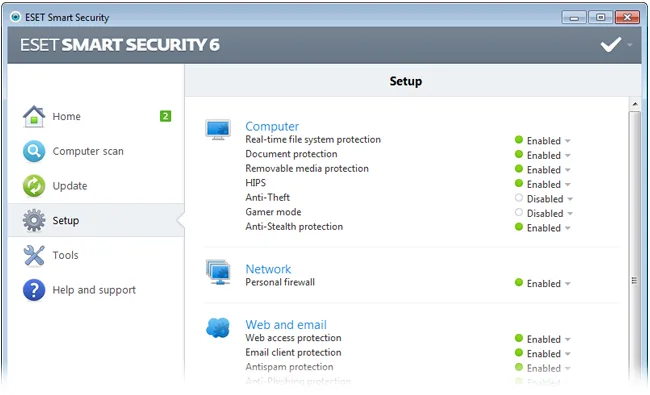Open the Tools section label
Viewport: 650px width, 395px height.
pyautogui.click(x=65, y=255)
